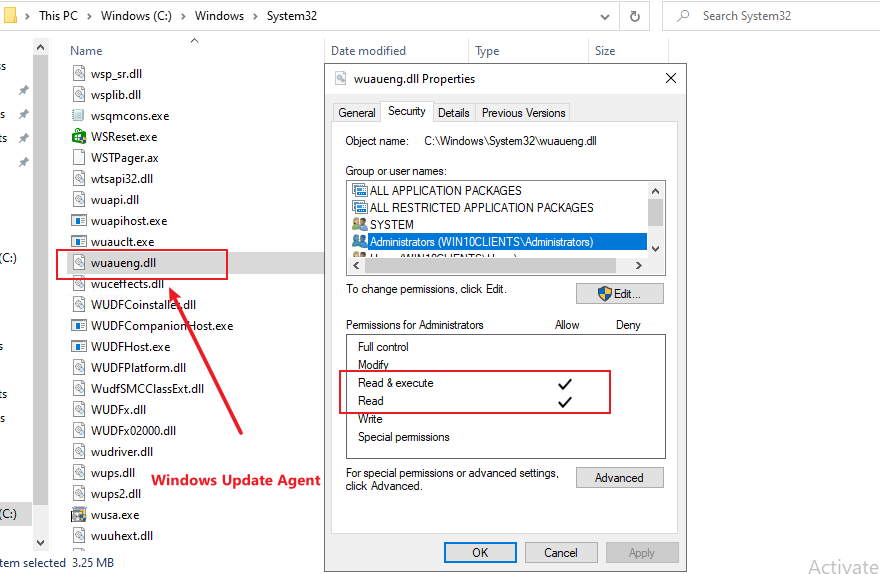Select ALL RESTRICTED APPLICATION PACKAGES entry
880x574 pixels.
click(x=481, y=208)
